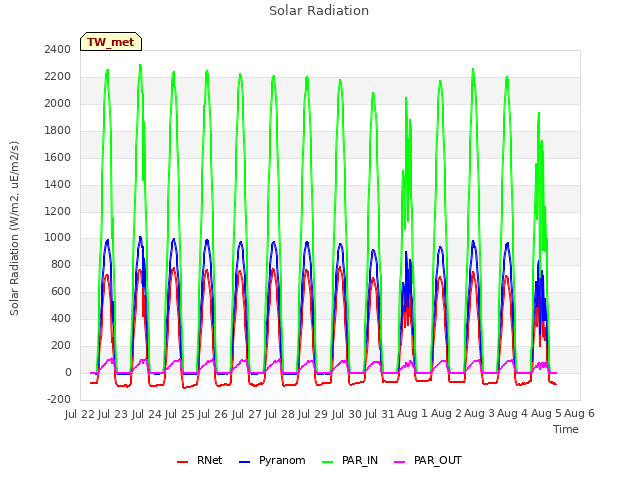Click the TW_met annotation box
The height and width of the screenshot is (480, 640).
[x=111, y=42]
